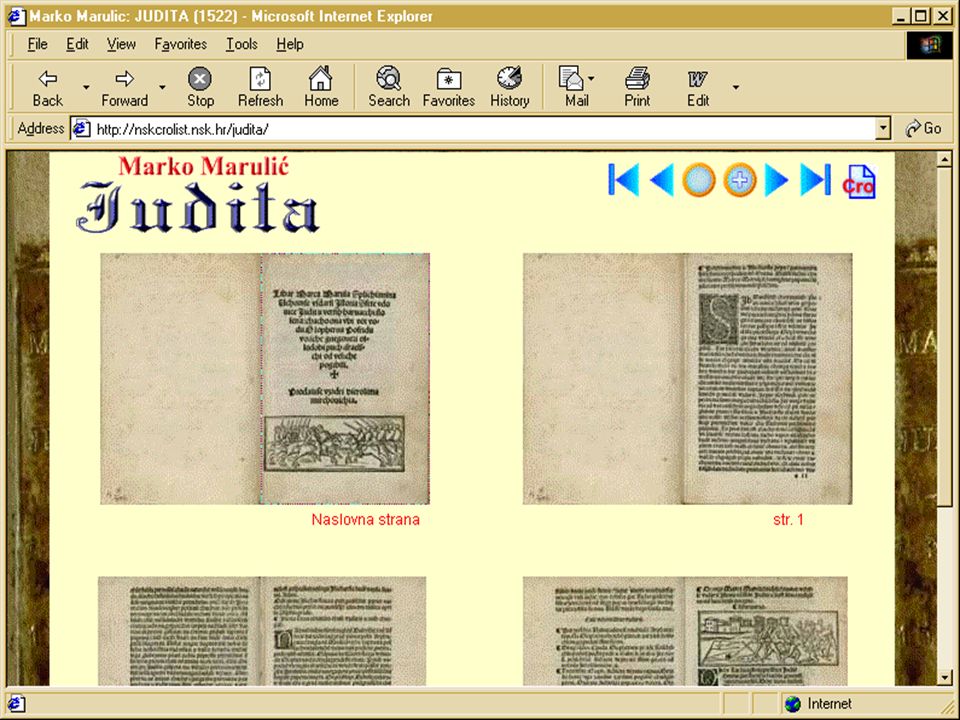The image size is (960, 720).
Task: Print the current page
Action: (637, 88)
